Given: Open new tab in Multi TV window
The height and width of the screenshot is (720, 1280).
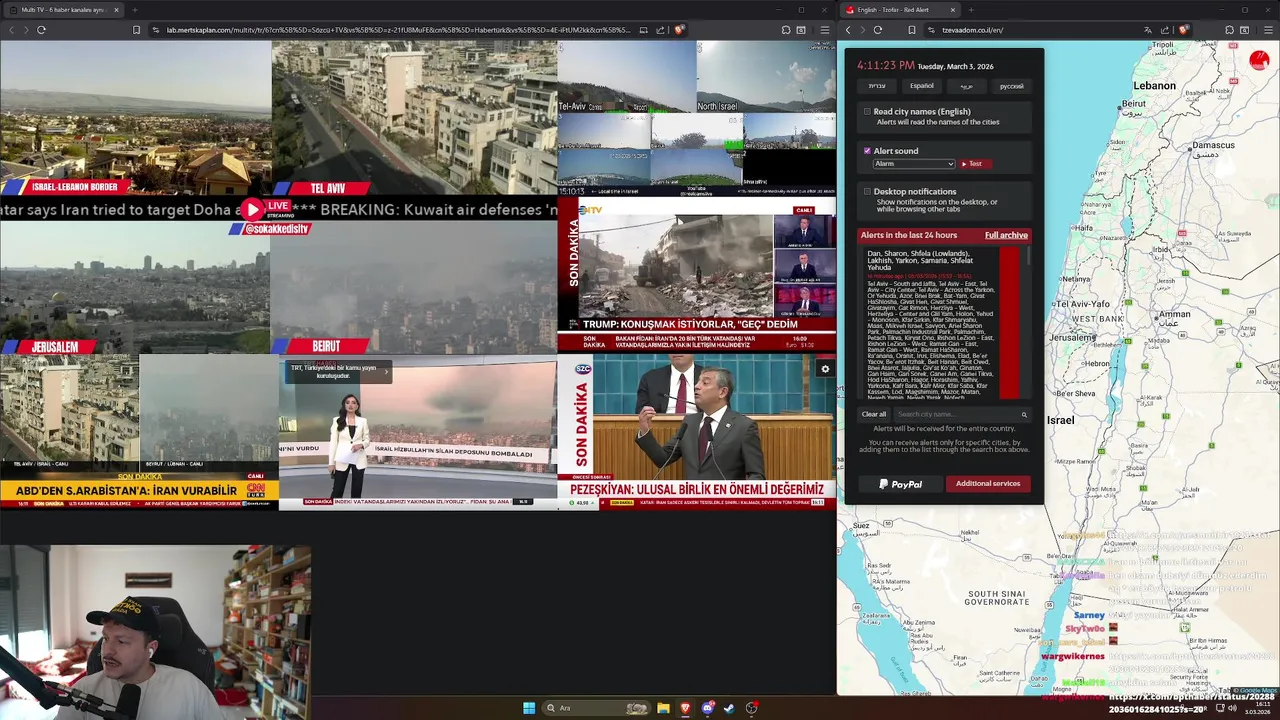Looking at the screenshot, I should point(134,10).
